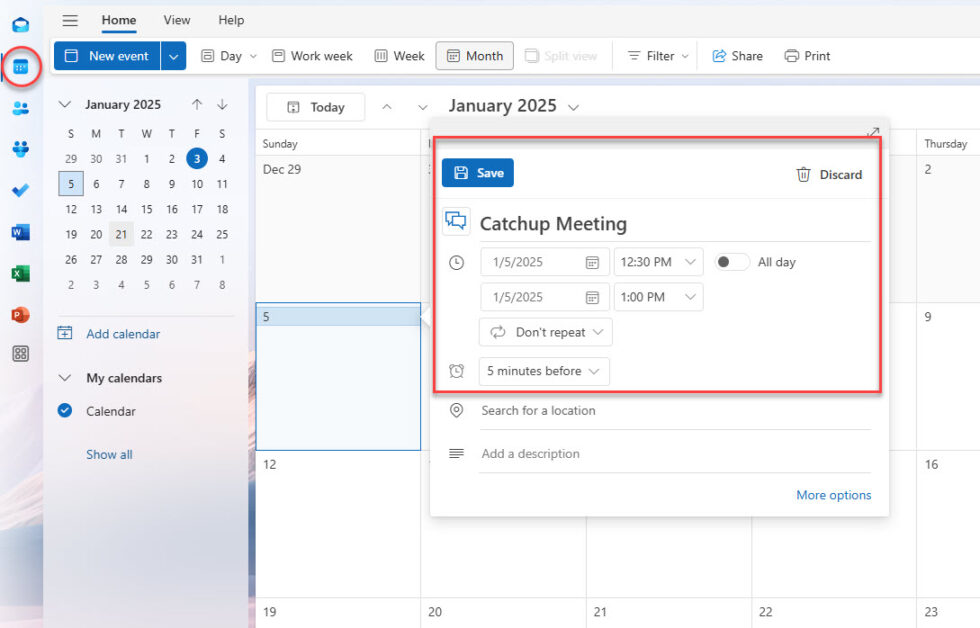This screenshot has height=628, width=980.
Task: Uncheck the Calendar checkbox under My calendars
Action: coord(65,411)
